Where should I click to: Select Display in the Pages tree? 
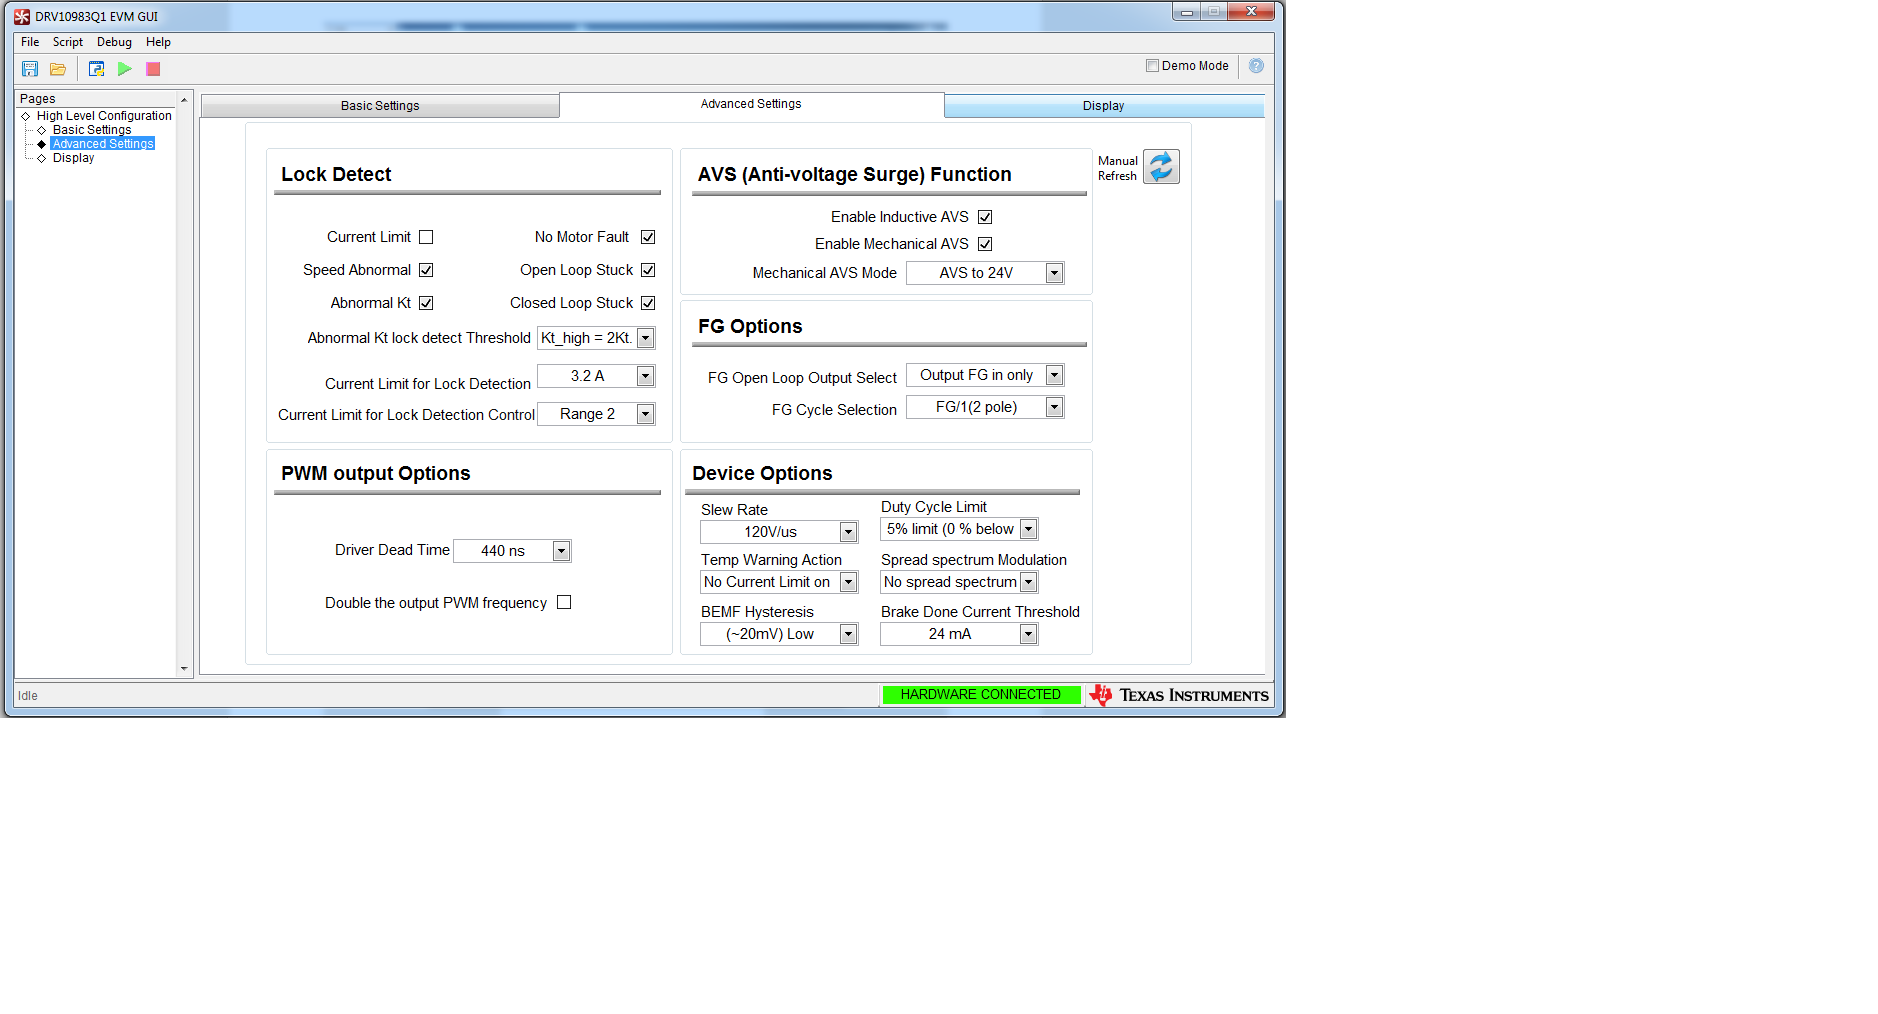74,158
